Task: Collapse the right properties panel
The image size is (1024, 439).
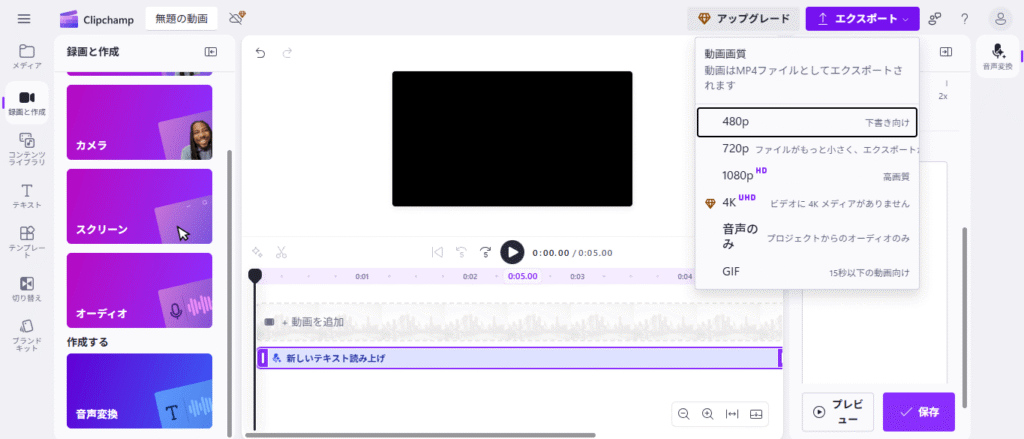Action: point(946,52)
